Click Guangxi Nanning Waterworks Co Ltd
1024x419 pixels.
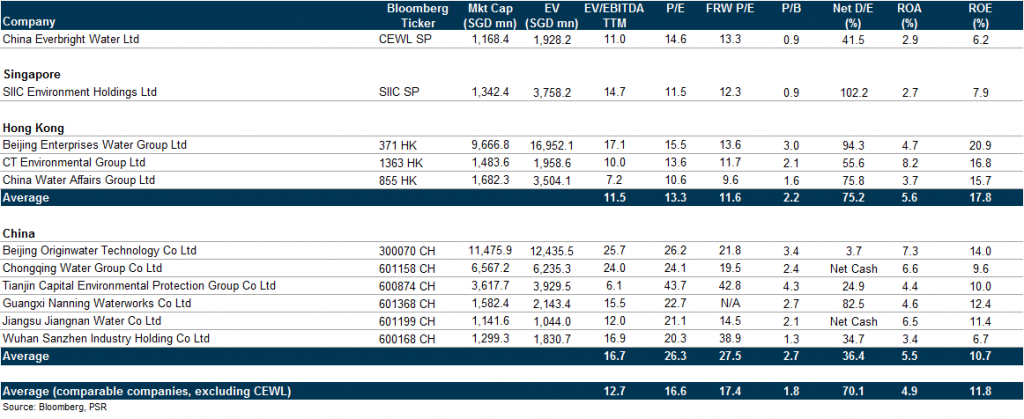97,303
